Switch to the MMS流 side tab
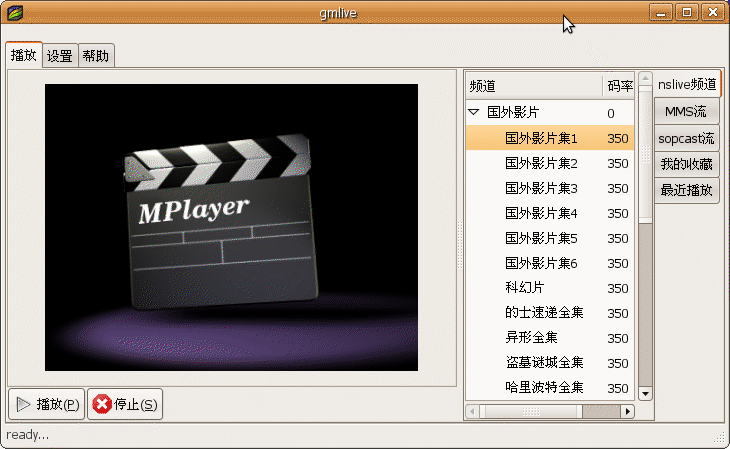The image size is (730, 449). [x=686, y=111]
